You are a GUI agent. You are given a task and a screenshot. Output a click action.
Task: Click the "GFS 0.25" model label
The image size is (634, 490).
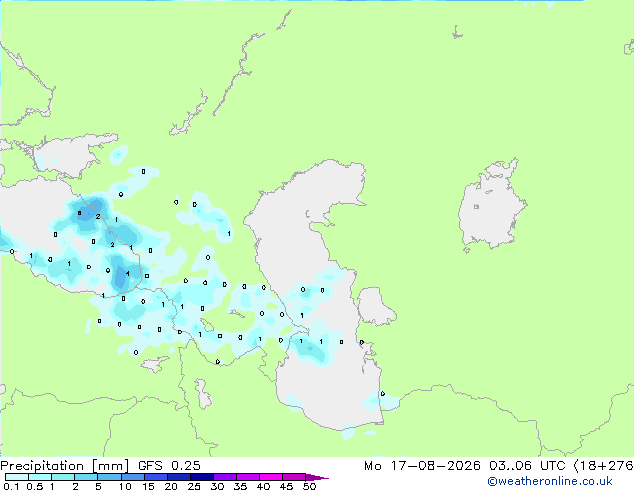(169, 466)
